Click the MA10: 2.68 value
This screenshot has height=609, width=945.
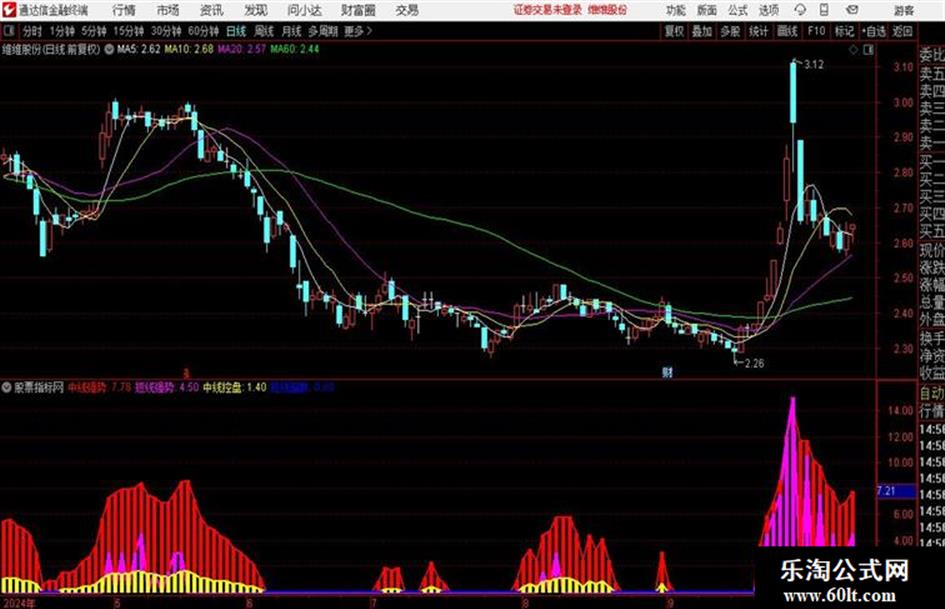[189, 49]
